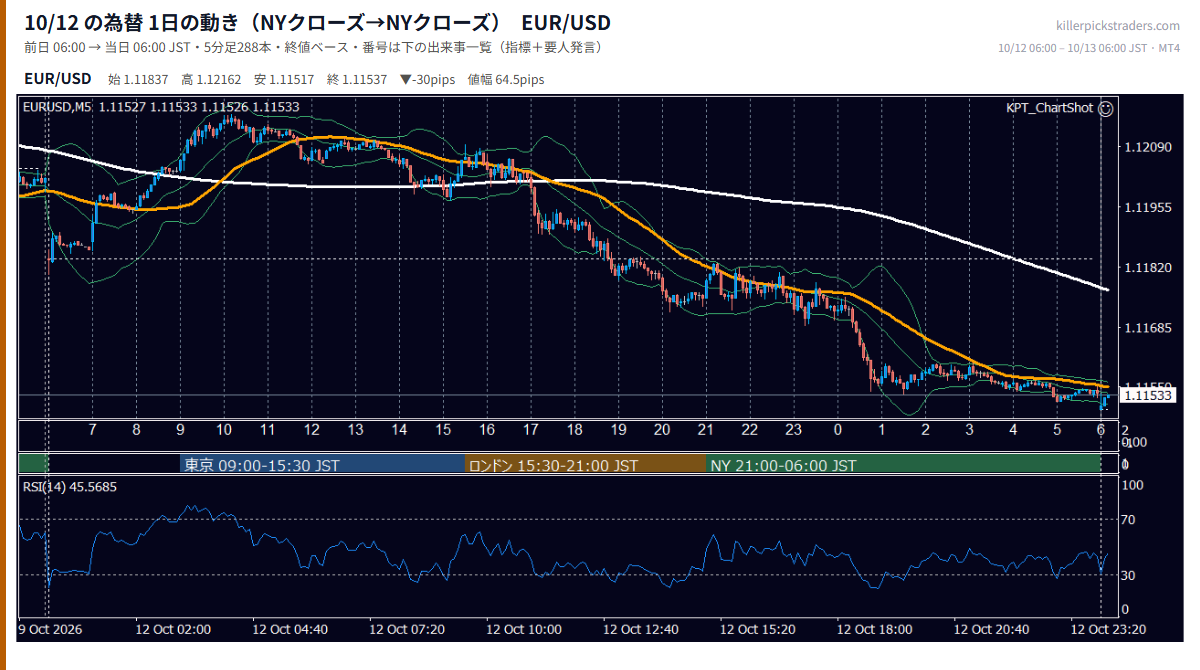The image size is (1200, 670).
Task: Click the 12 Oct 12:40 time label
Action: point(641,630)
